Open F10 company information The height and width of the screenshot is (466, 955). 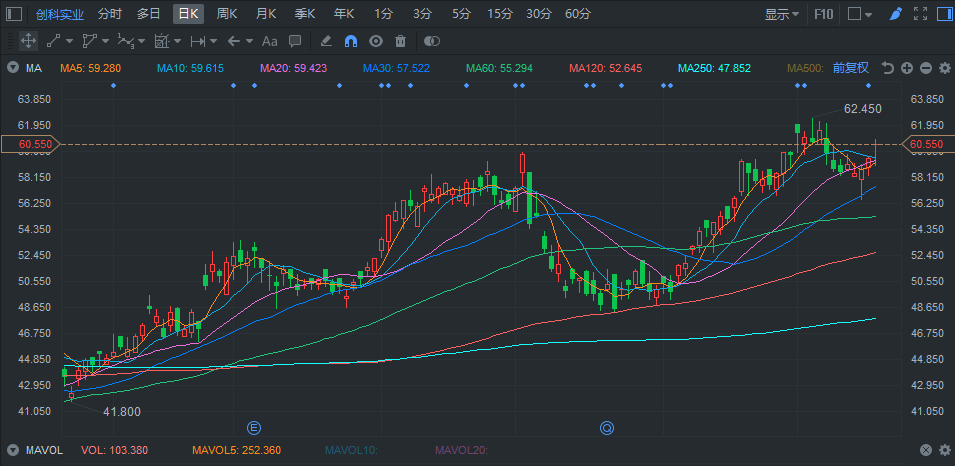[x=824, y=14]
